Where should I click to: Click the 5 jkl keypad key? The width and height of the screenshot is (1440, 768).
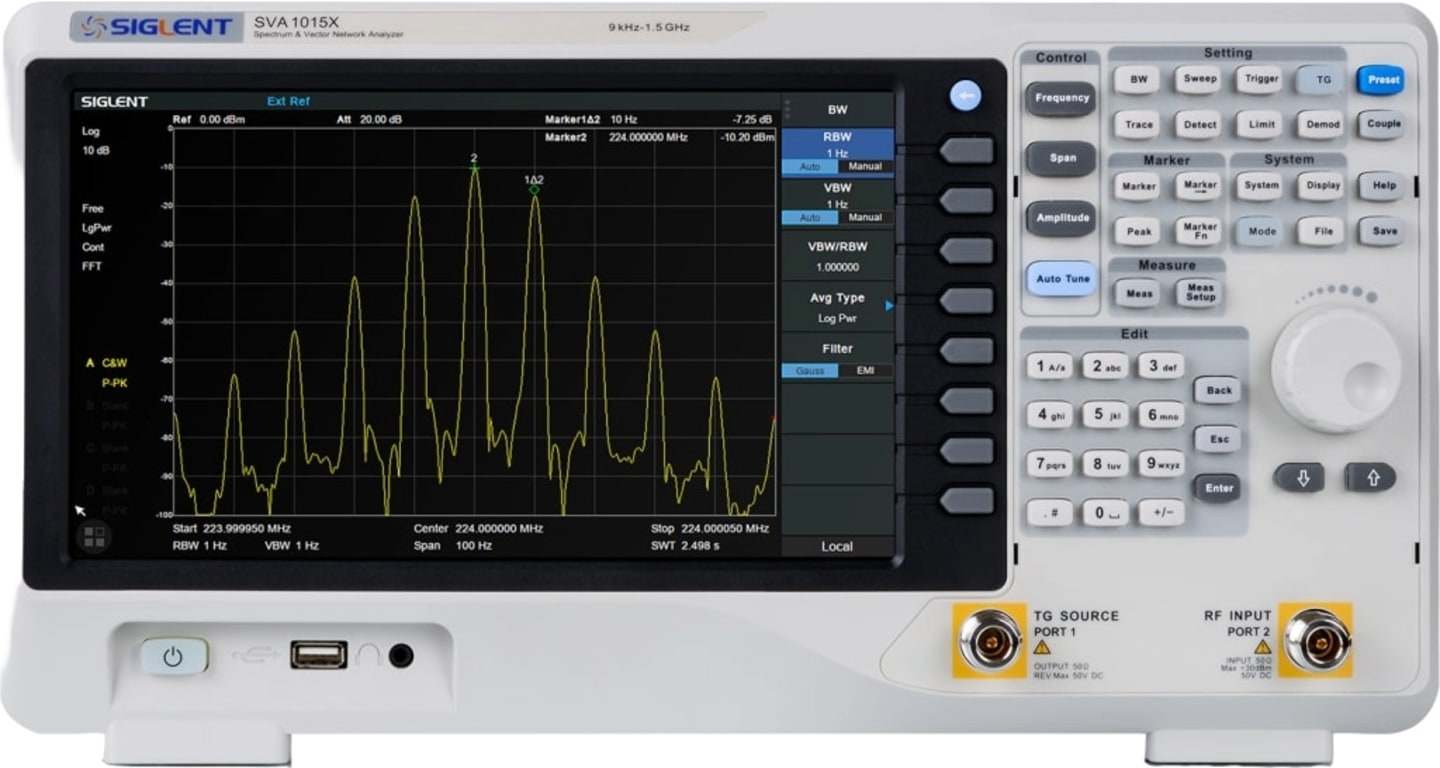[x=1105, y=415]
